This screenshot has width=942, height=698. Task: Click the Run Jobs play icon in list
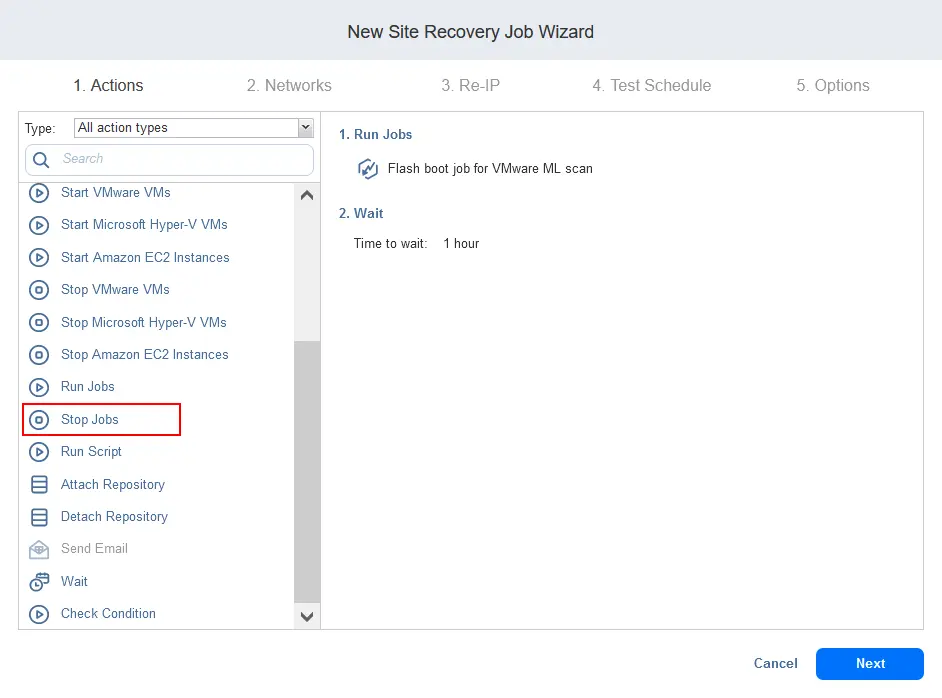pos(39,387)
